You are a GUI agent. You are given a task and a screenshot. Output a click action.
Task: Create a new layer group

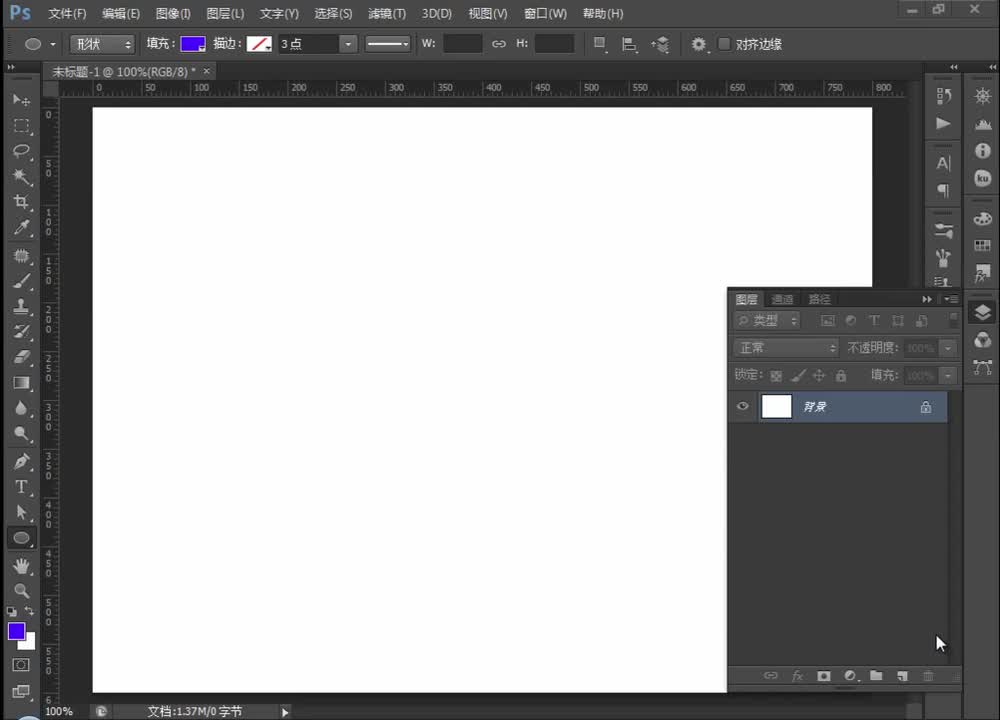coord(876,675)
